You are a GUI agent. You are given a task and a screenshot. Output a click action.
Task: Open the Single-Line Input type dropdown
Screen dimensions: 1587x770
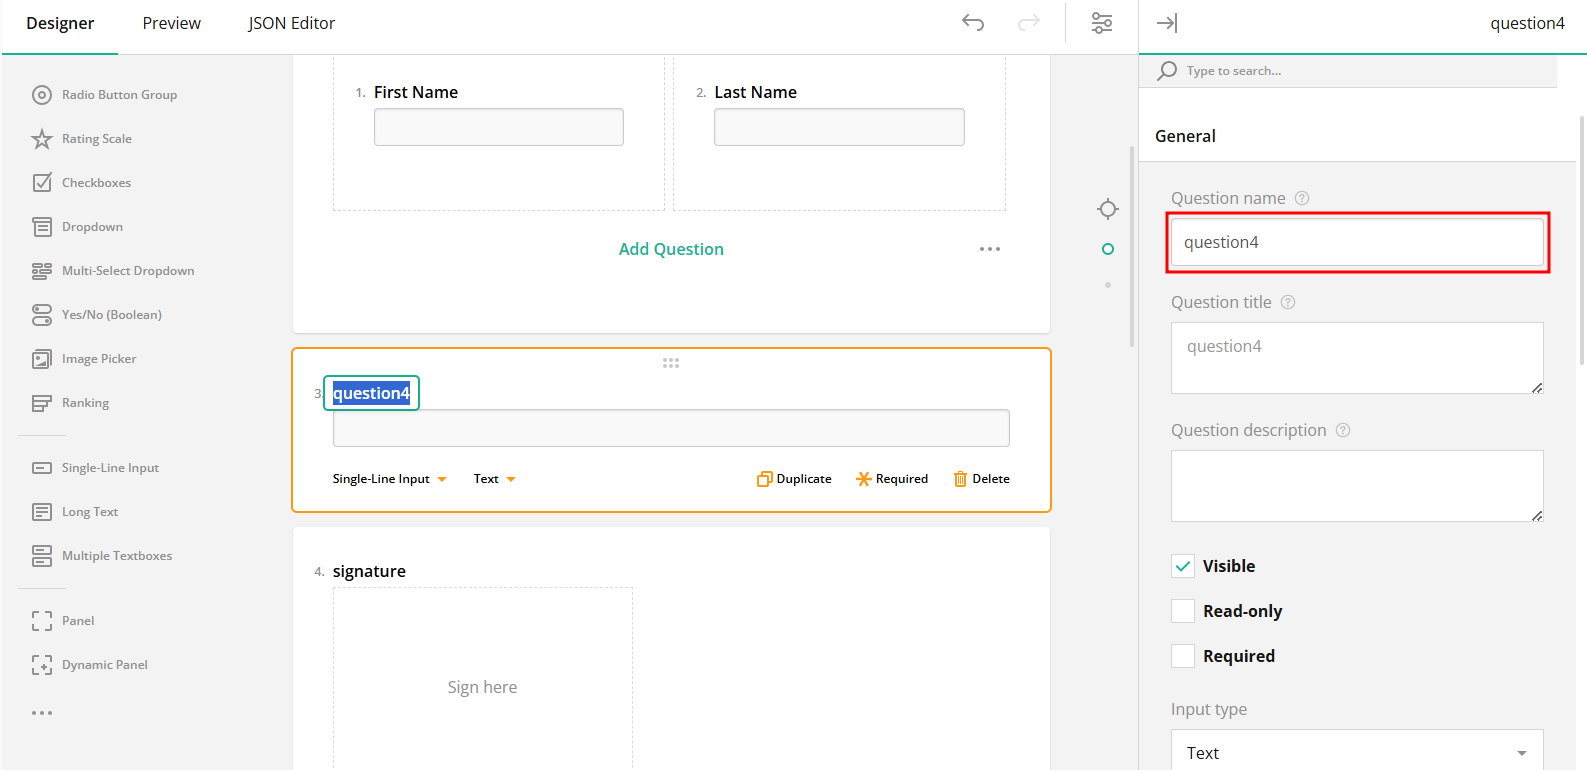[389, 479]
